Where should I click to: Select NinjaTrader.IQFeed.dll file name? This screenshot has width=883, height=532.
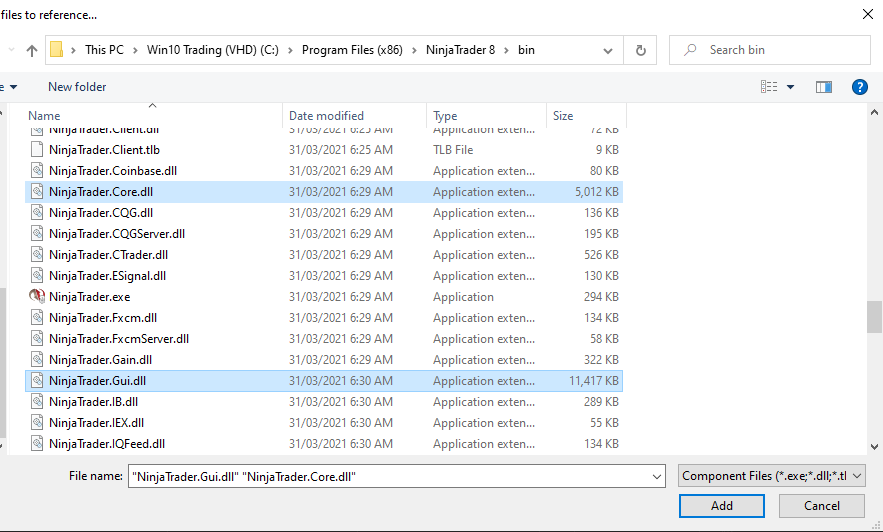click(107, 444)
